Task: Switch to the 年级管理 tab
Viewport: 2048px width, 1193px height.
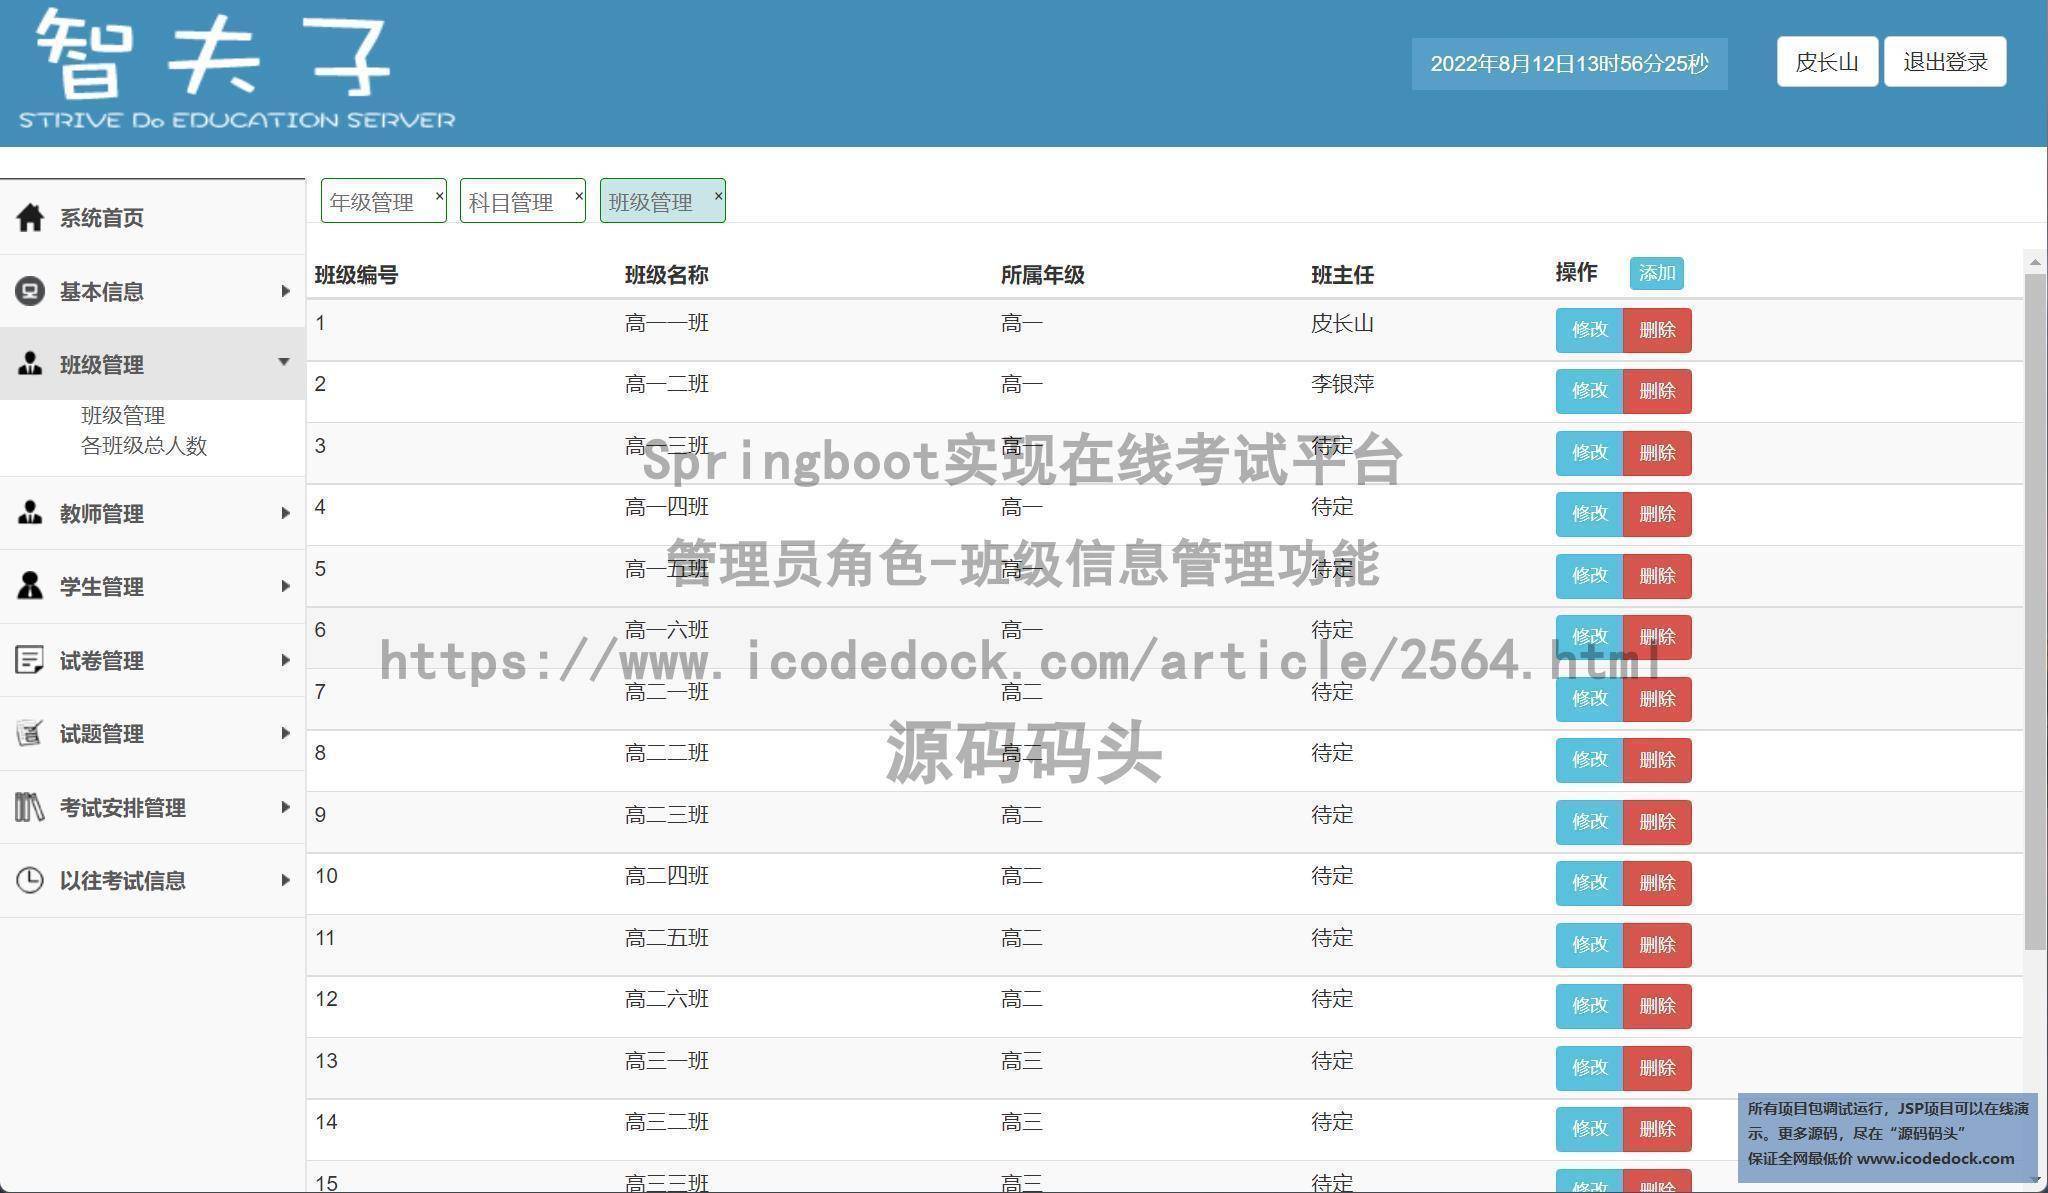Action: pos(372,201)
